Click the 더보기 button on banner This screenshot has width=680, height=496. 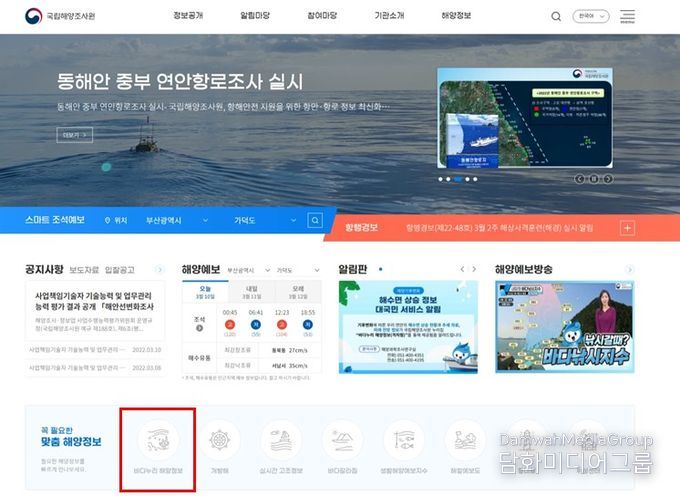pyautogui.click(x=75, y=135)
